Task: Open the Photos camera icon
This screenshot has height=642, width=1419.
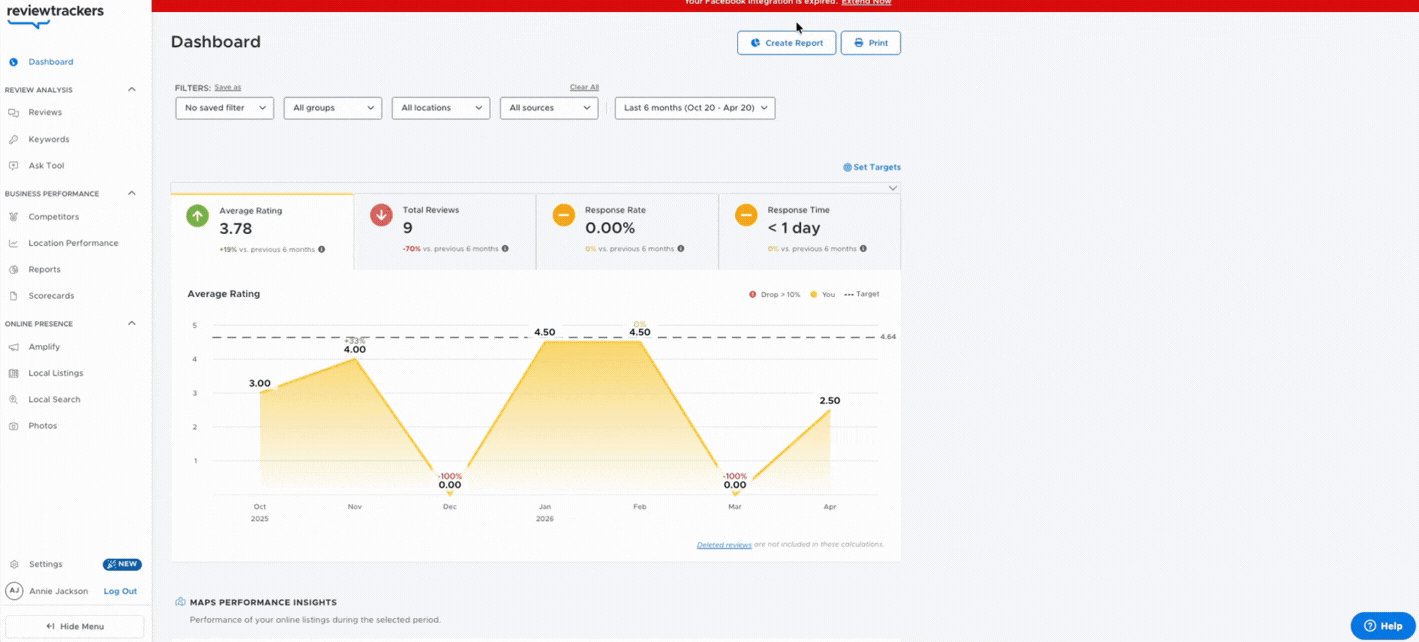Action: [x=13, y=426]
